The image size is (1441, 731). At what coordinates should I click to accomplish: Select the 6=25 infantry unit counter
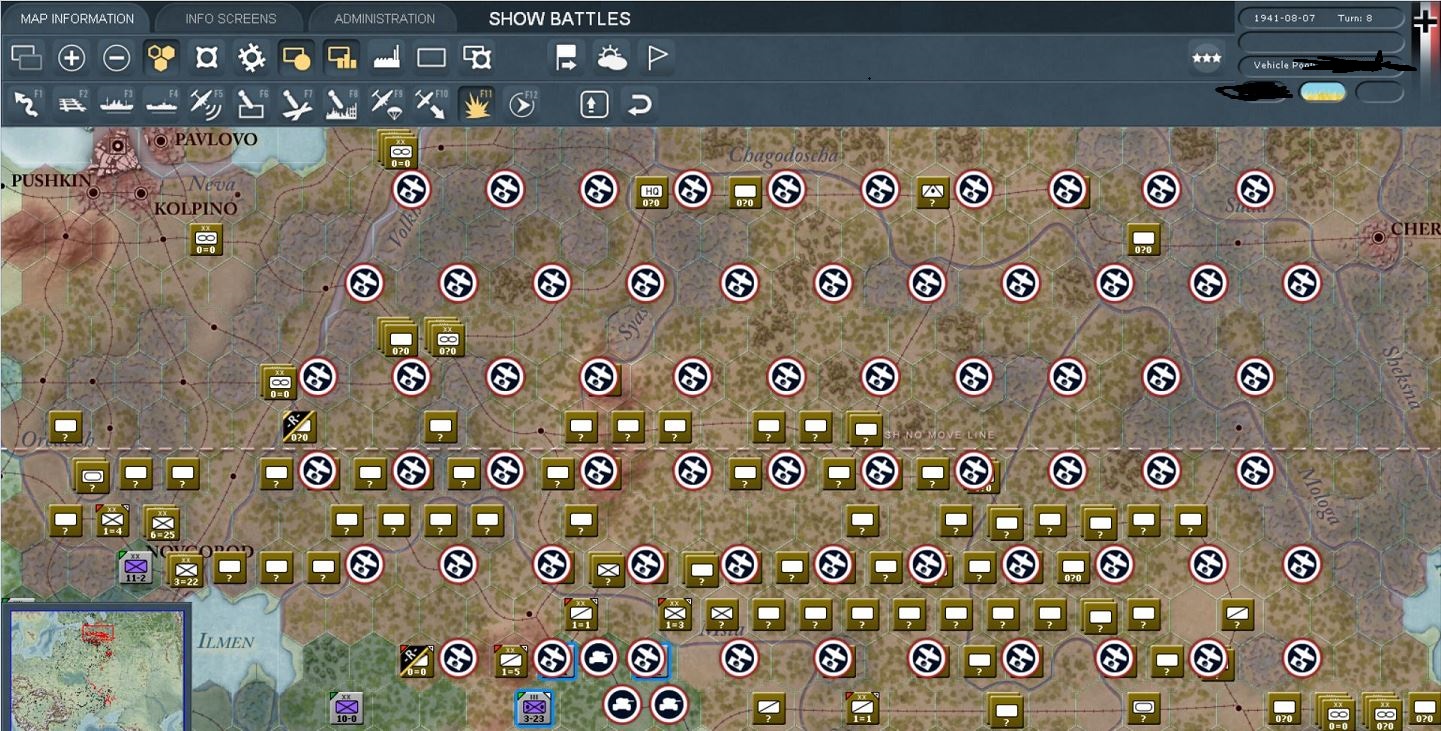tap(161, 523)
